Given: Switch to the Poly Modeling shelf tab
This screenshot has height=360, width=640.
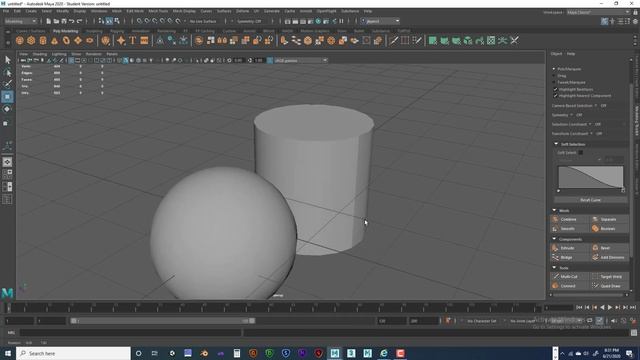Looking at the screenshot, I should pos(65,31).
